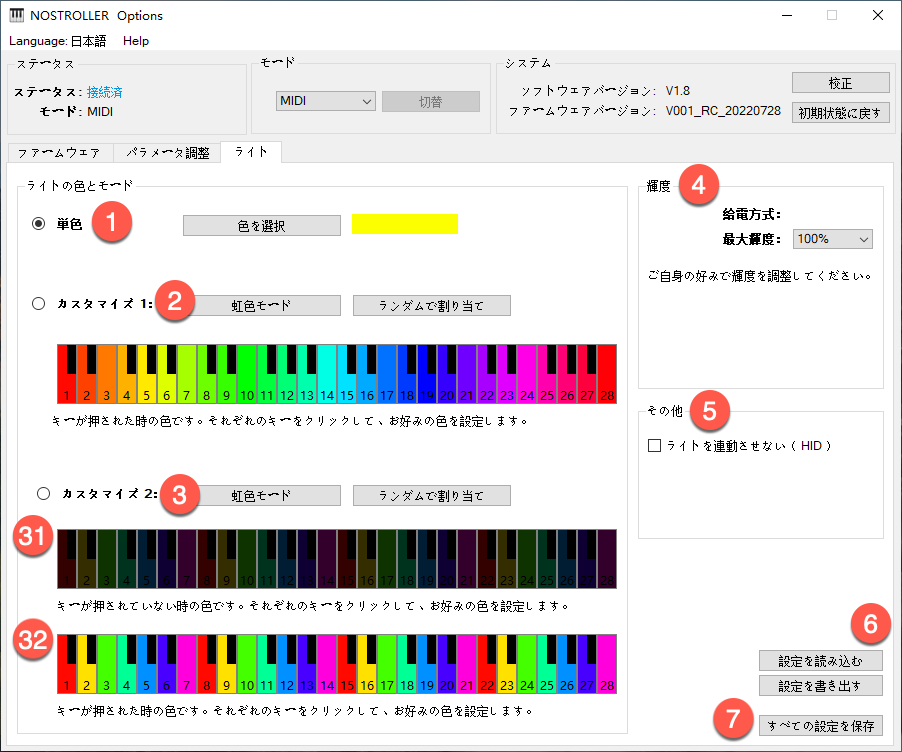
Task: Click magenta key 14 in カスタマイズ 2 pressed keyboard
Action: tap(327, 664)
